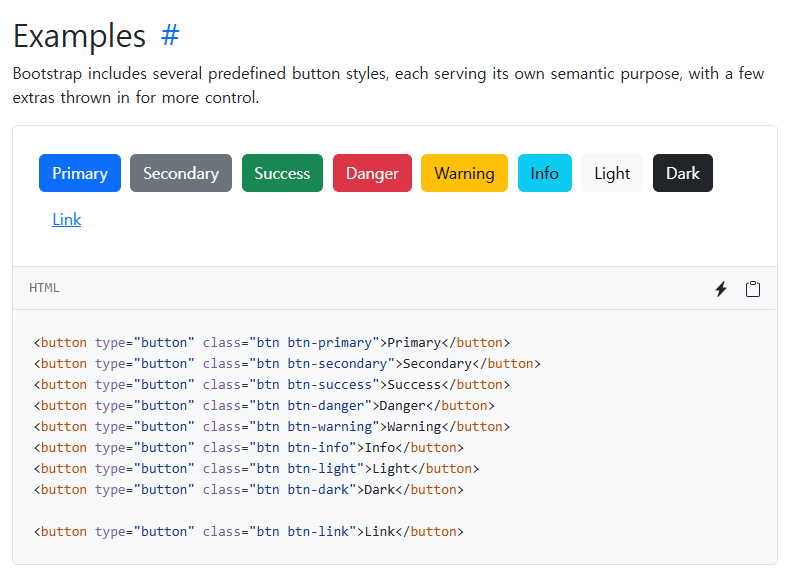
Task: Click the lightning bolt StackBlitz icon
Action: click(720, 289)
